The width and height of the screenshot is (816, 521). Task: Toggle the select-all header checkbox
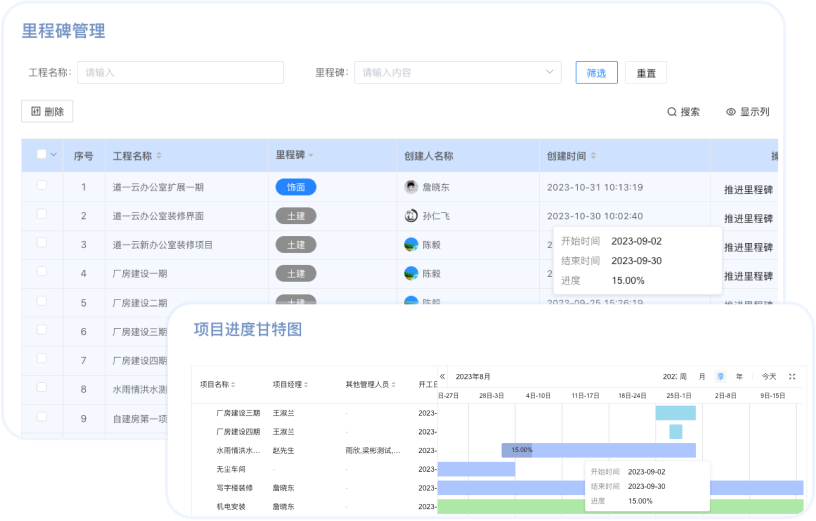point(42,155)
